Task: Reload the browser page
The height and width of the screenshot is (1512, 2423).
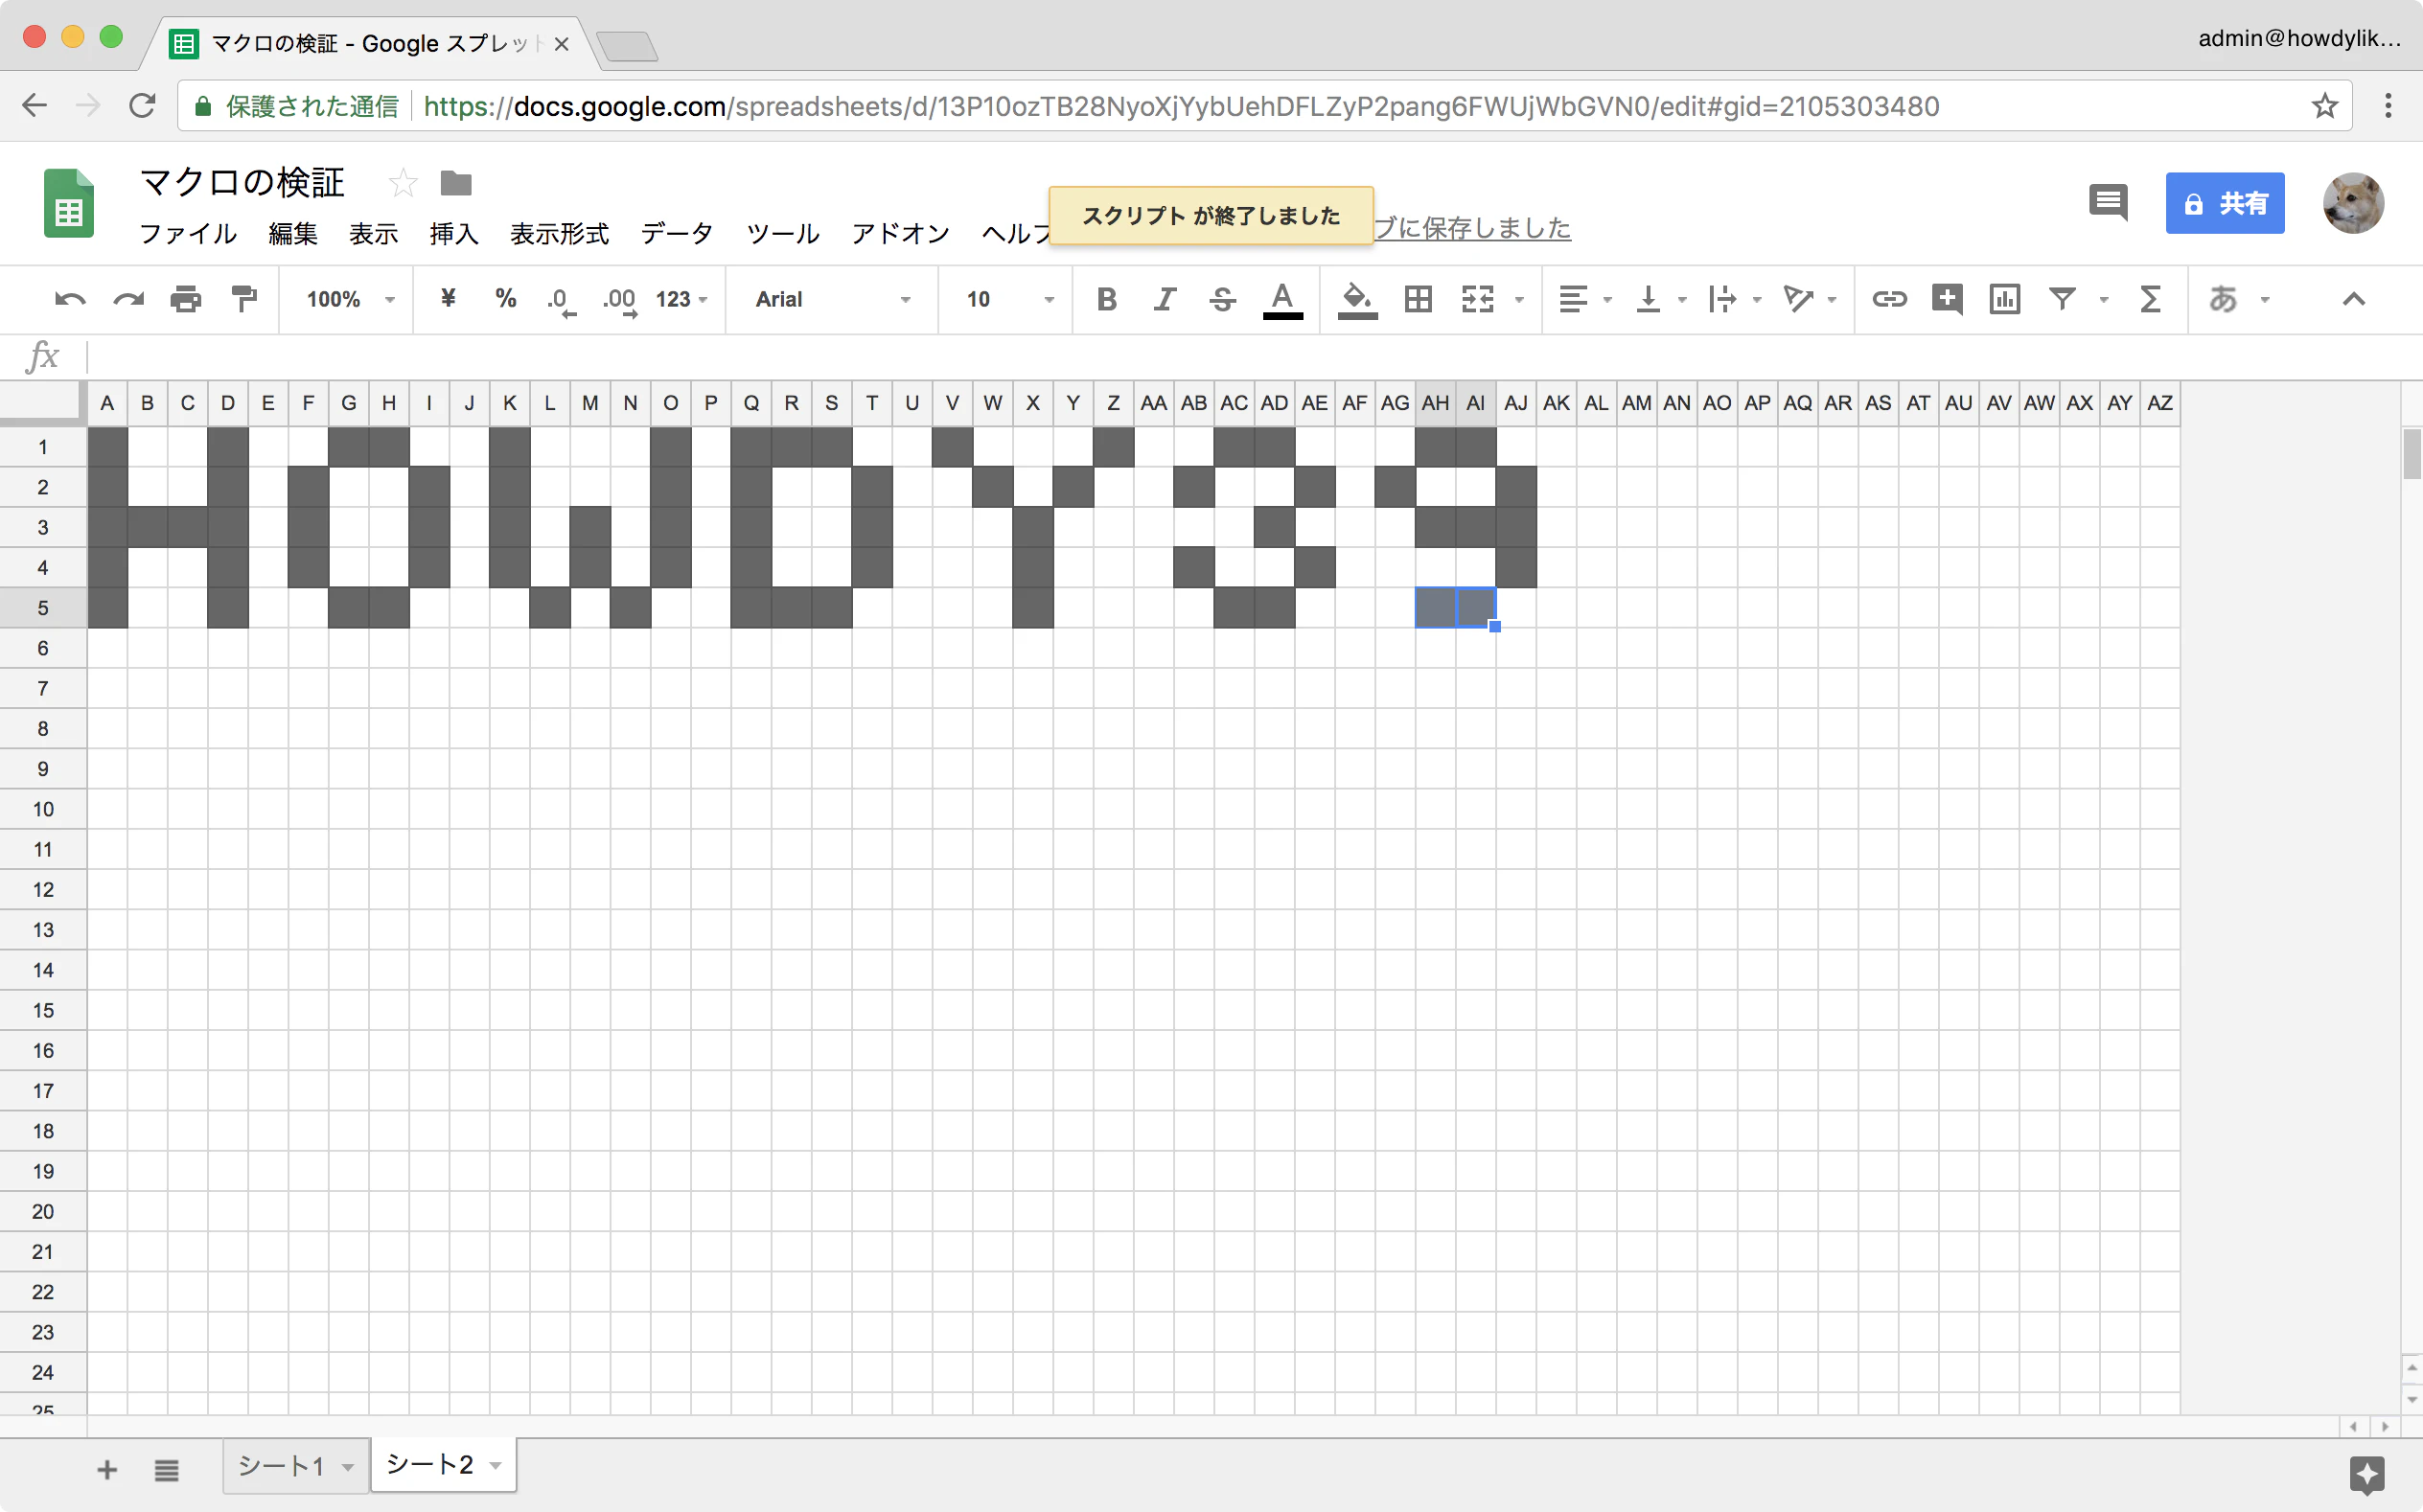Action: click(x=142, y=105)
